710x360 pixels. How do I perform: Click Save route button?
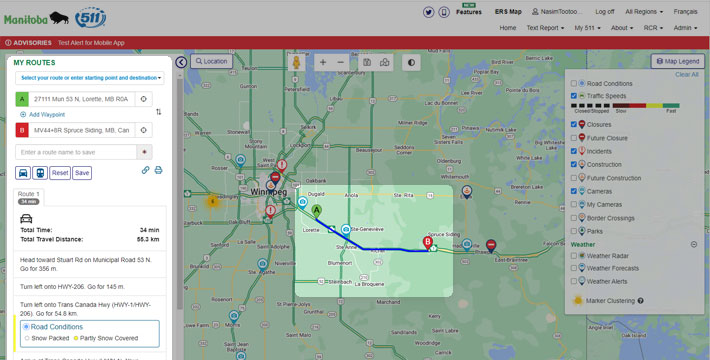[82, 173]
